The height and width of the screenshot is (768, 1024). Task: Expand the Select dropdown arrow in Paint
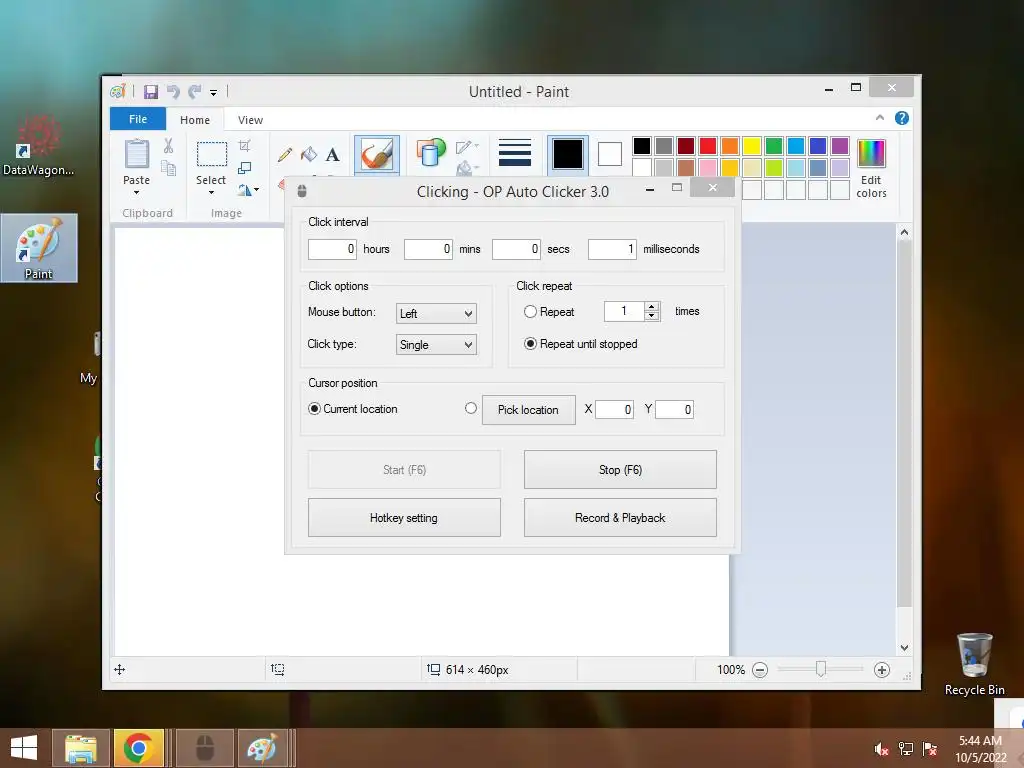pos(212,193)
